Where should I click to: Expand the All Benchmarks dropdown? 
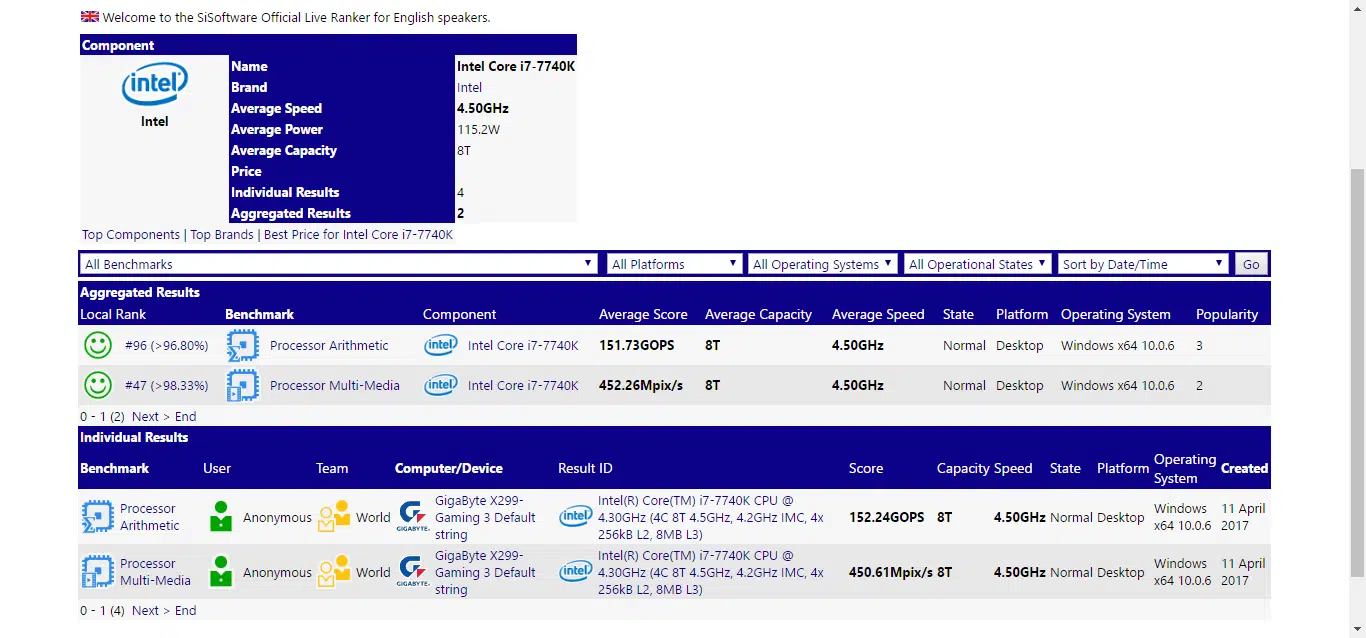339,264
